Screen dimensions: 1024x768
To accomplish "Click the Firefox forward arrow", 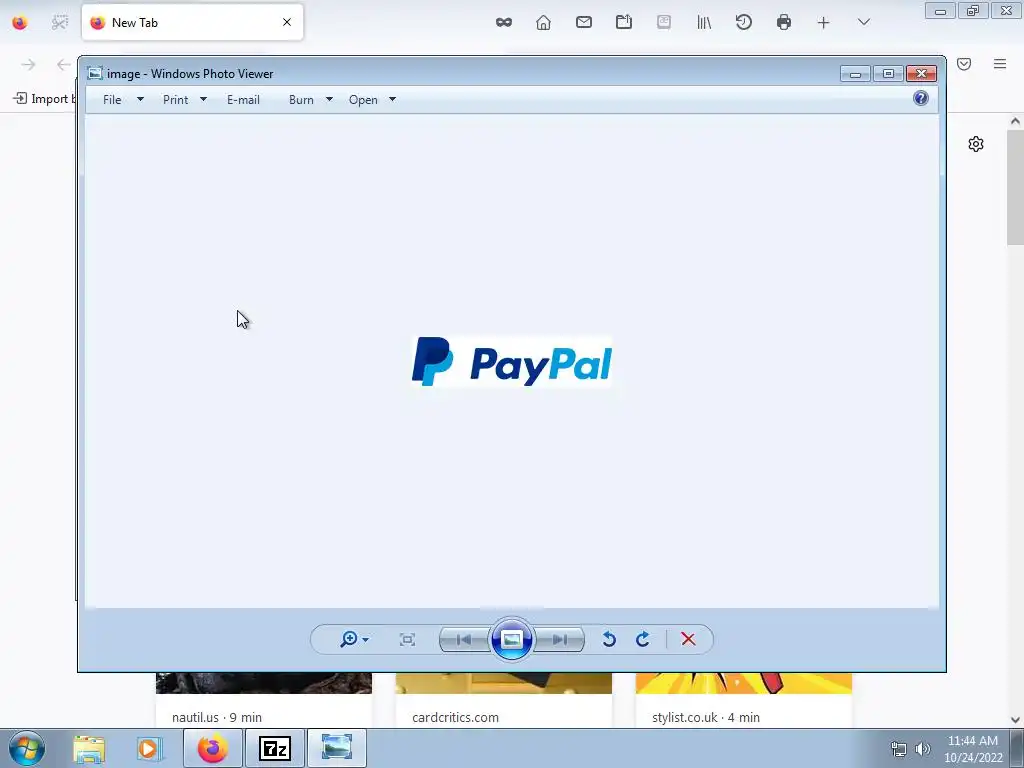I will pos(28,65).
